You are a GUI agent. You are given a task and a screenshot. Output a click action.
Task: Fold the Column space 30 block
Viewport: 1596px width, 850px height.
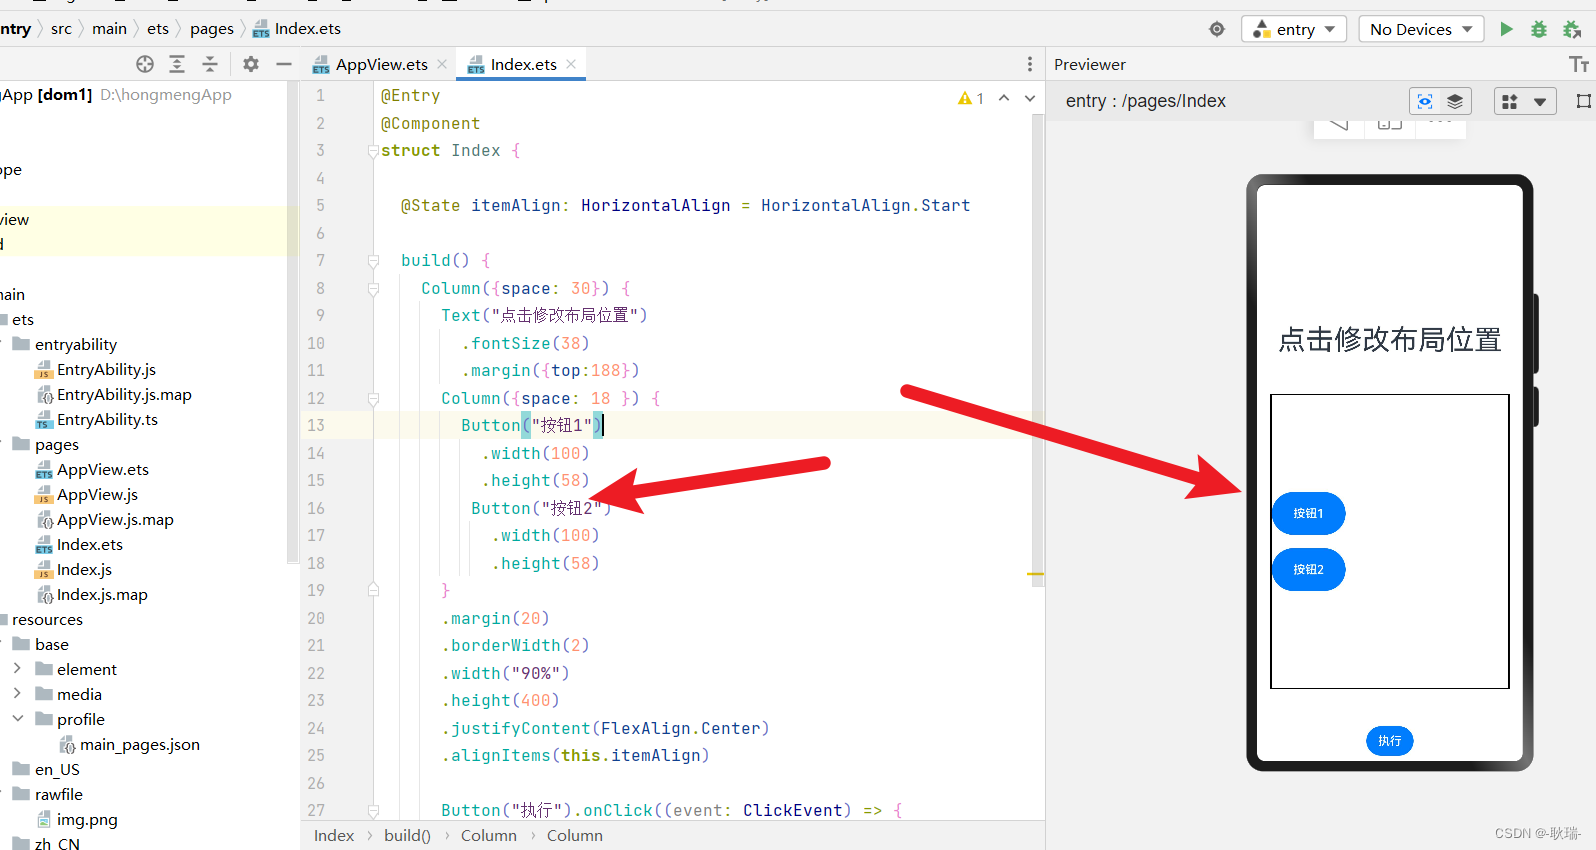pyautogui.click(x=373, y=289)
